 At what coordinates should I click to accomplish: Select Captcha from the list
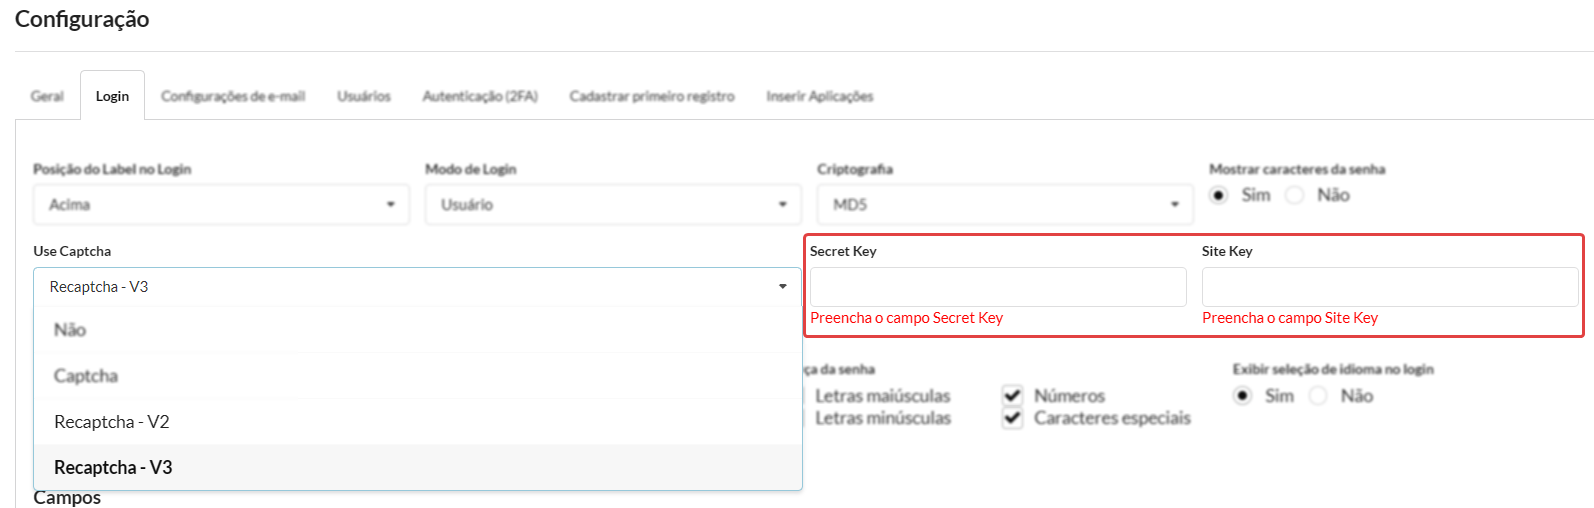coord(86,376)
